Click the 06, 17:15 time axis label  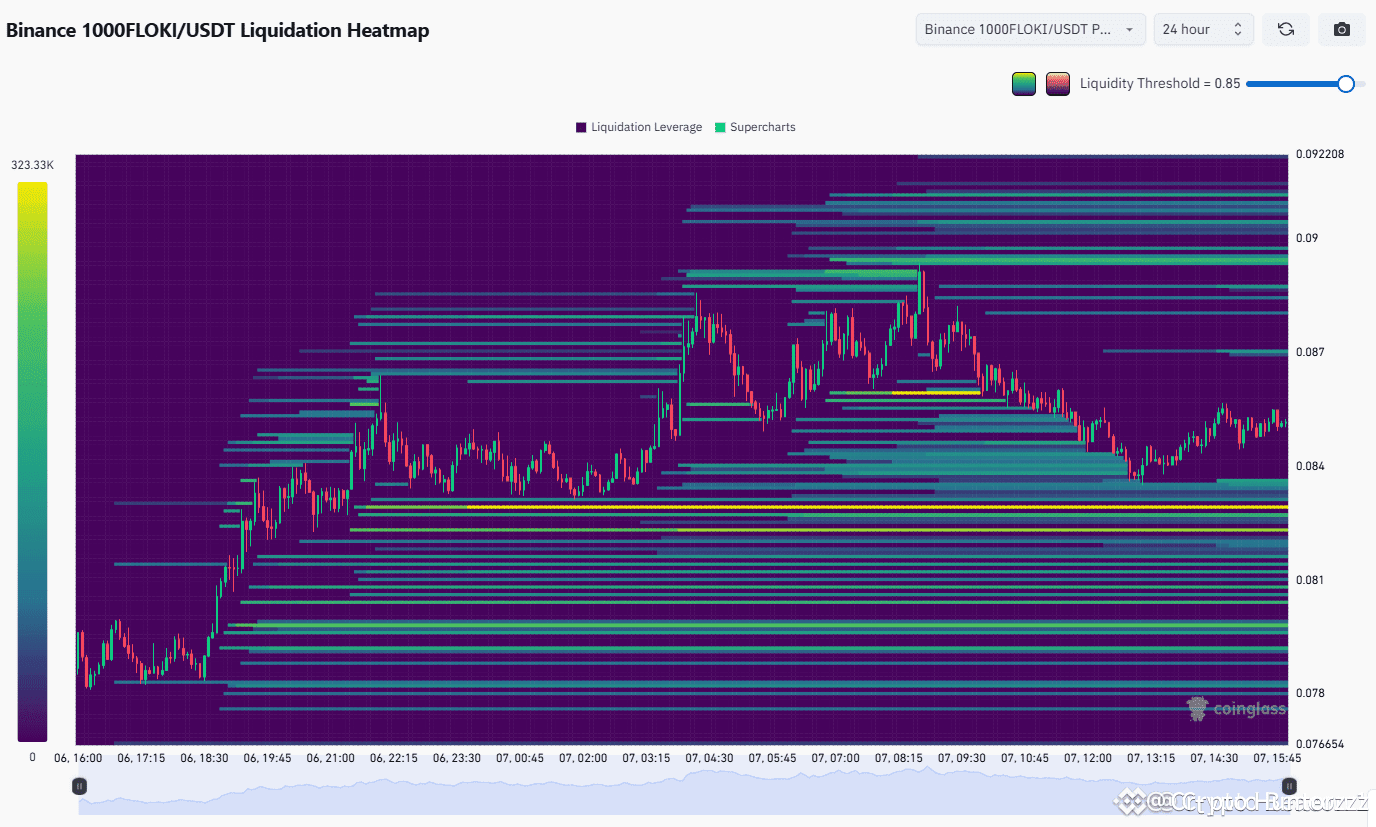(x=141, y=758)
